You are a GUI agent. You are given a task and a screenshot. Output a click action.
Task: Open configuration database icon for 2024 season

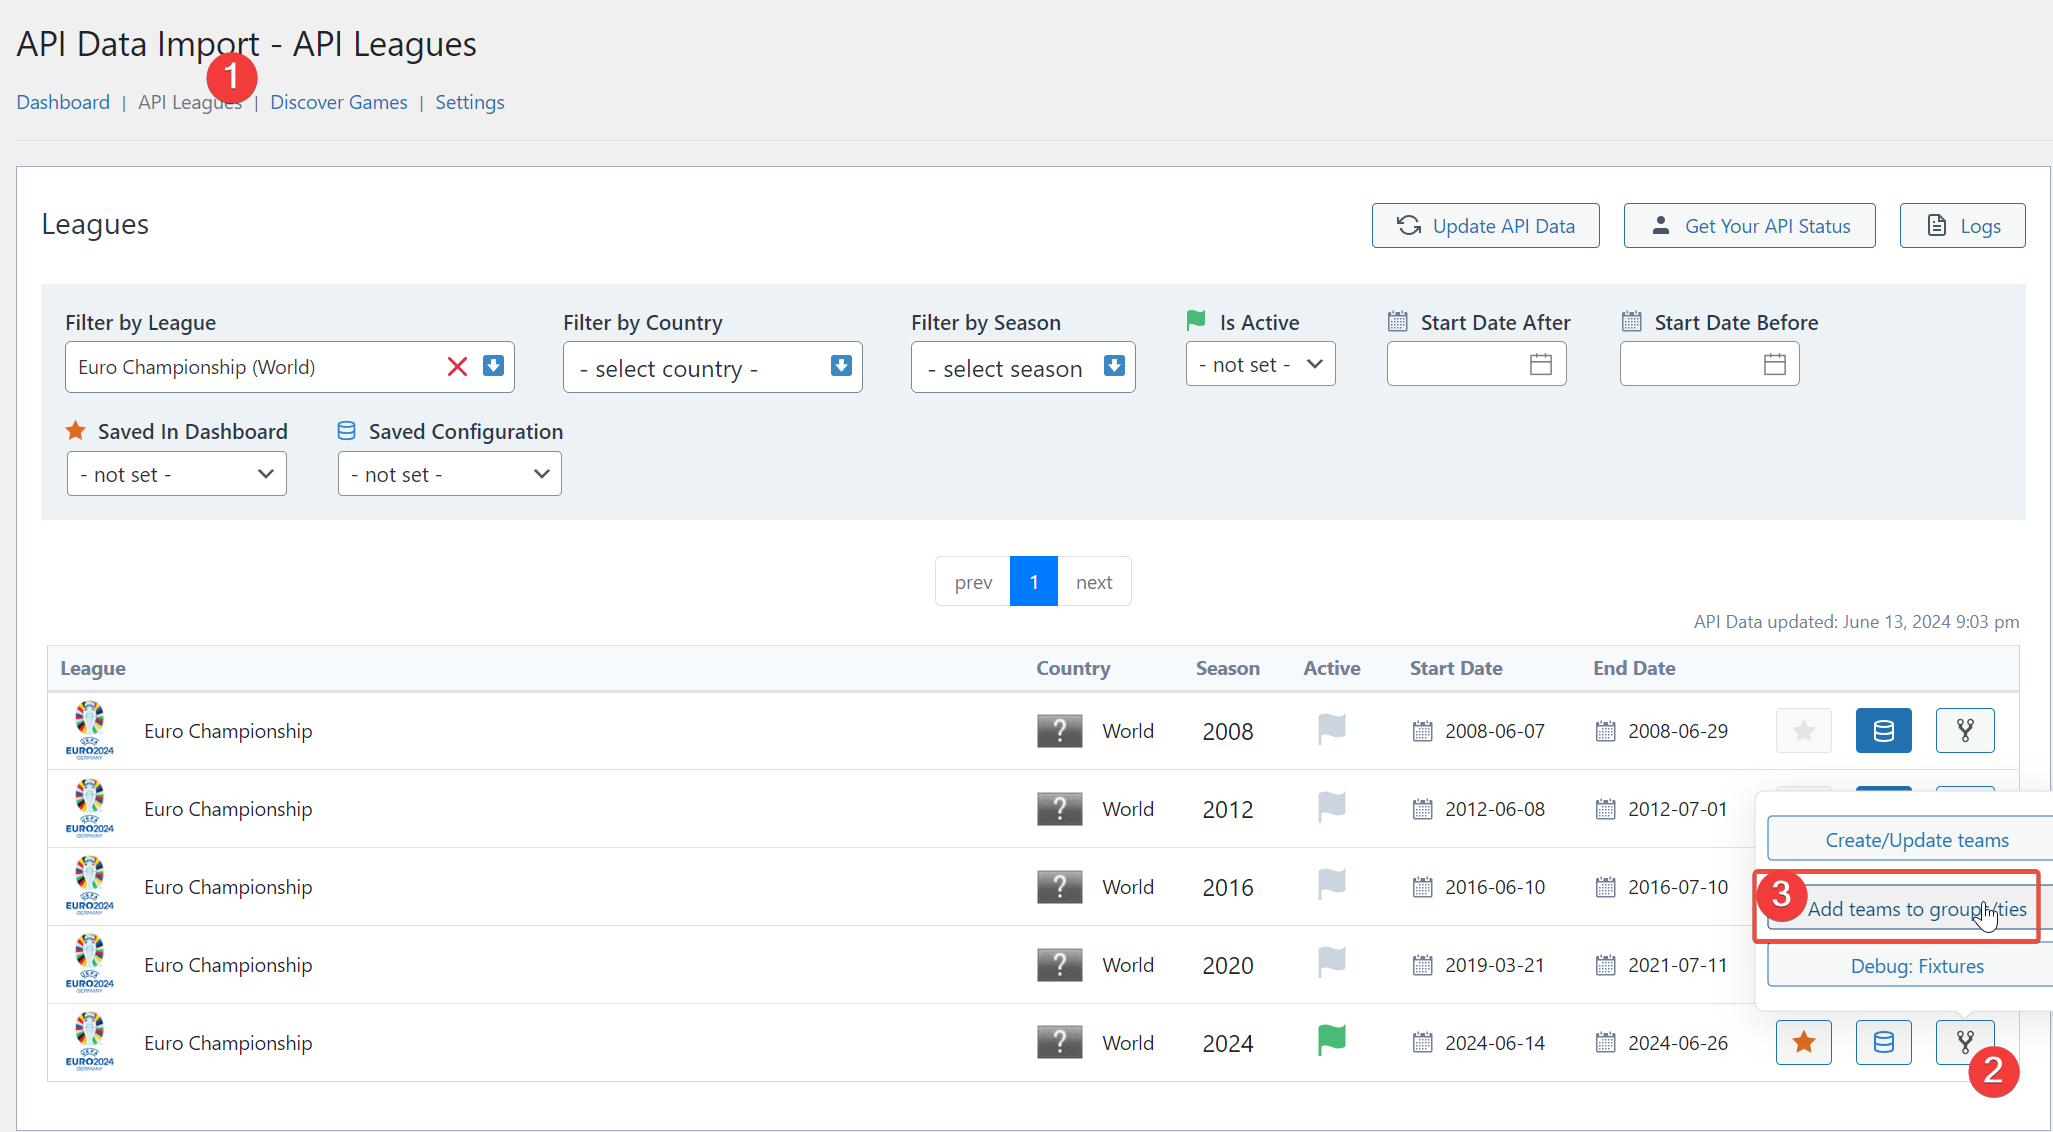coord(1883,1043)
